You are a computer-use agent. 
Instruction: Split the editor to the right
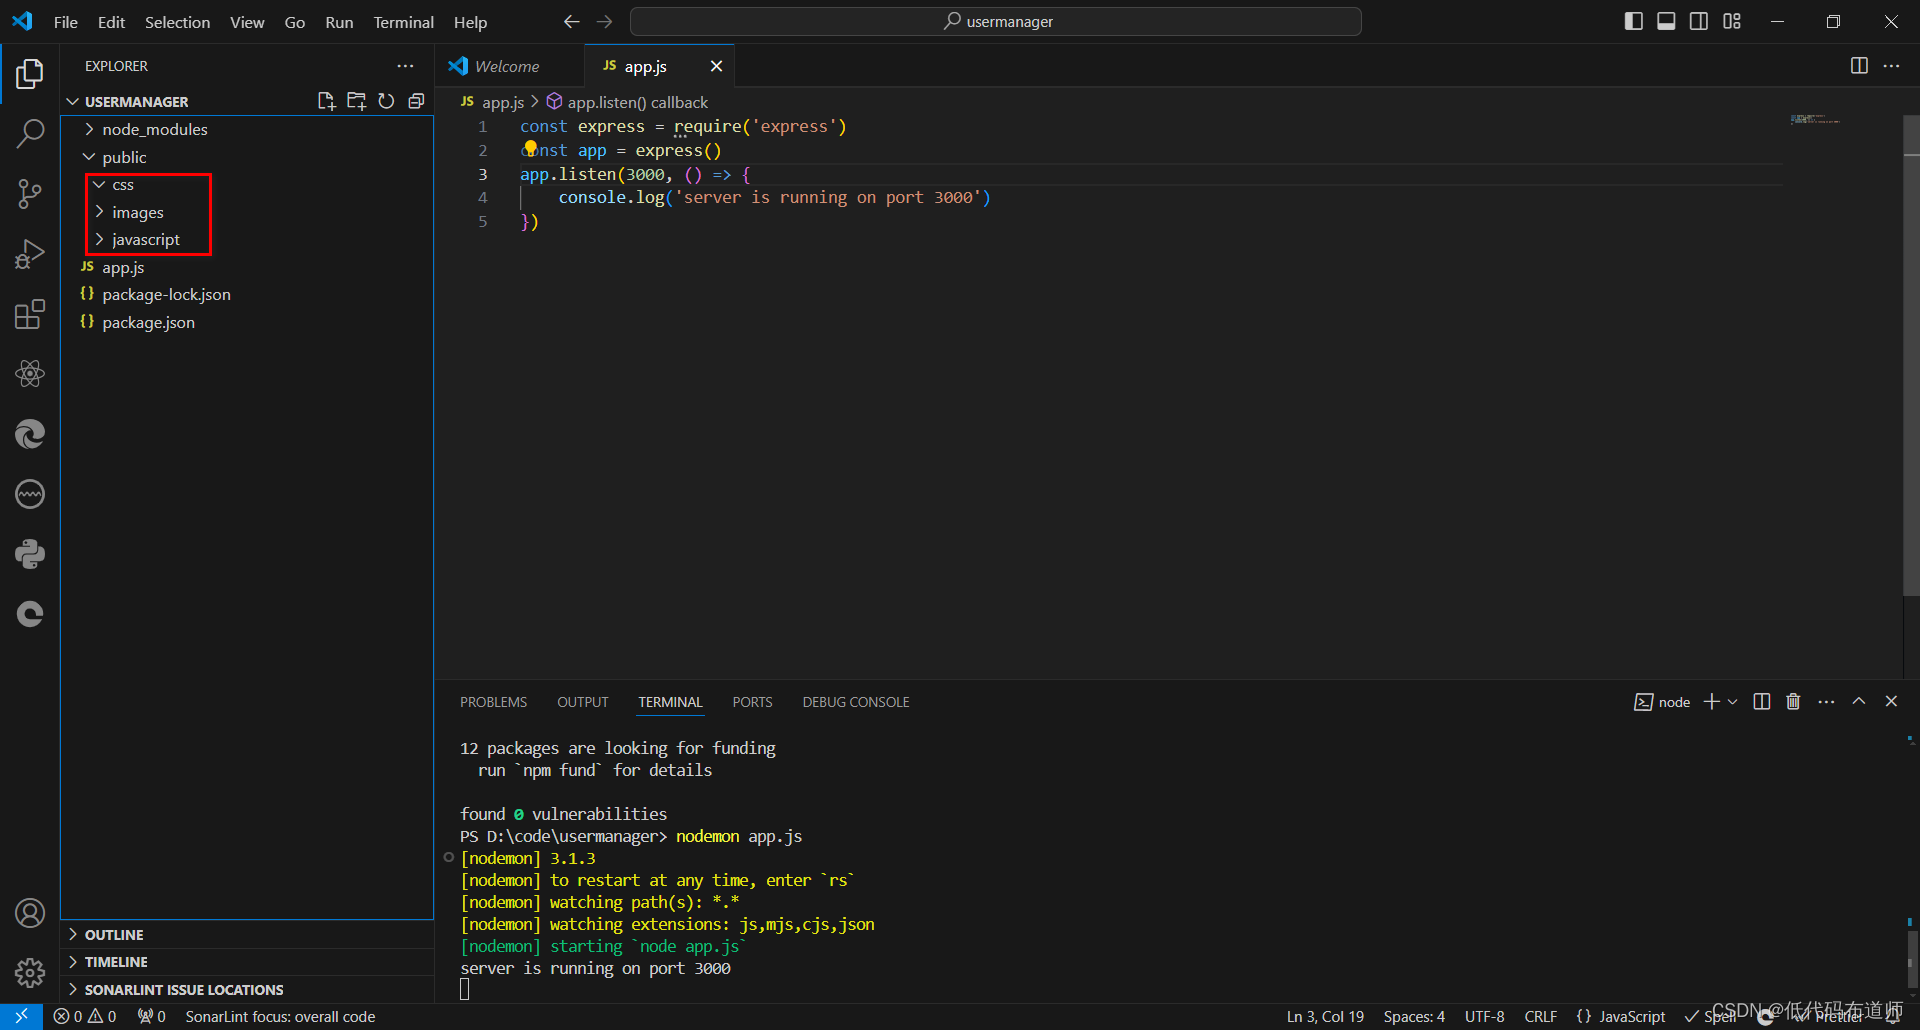[1859, 66]
